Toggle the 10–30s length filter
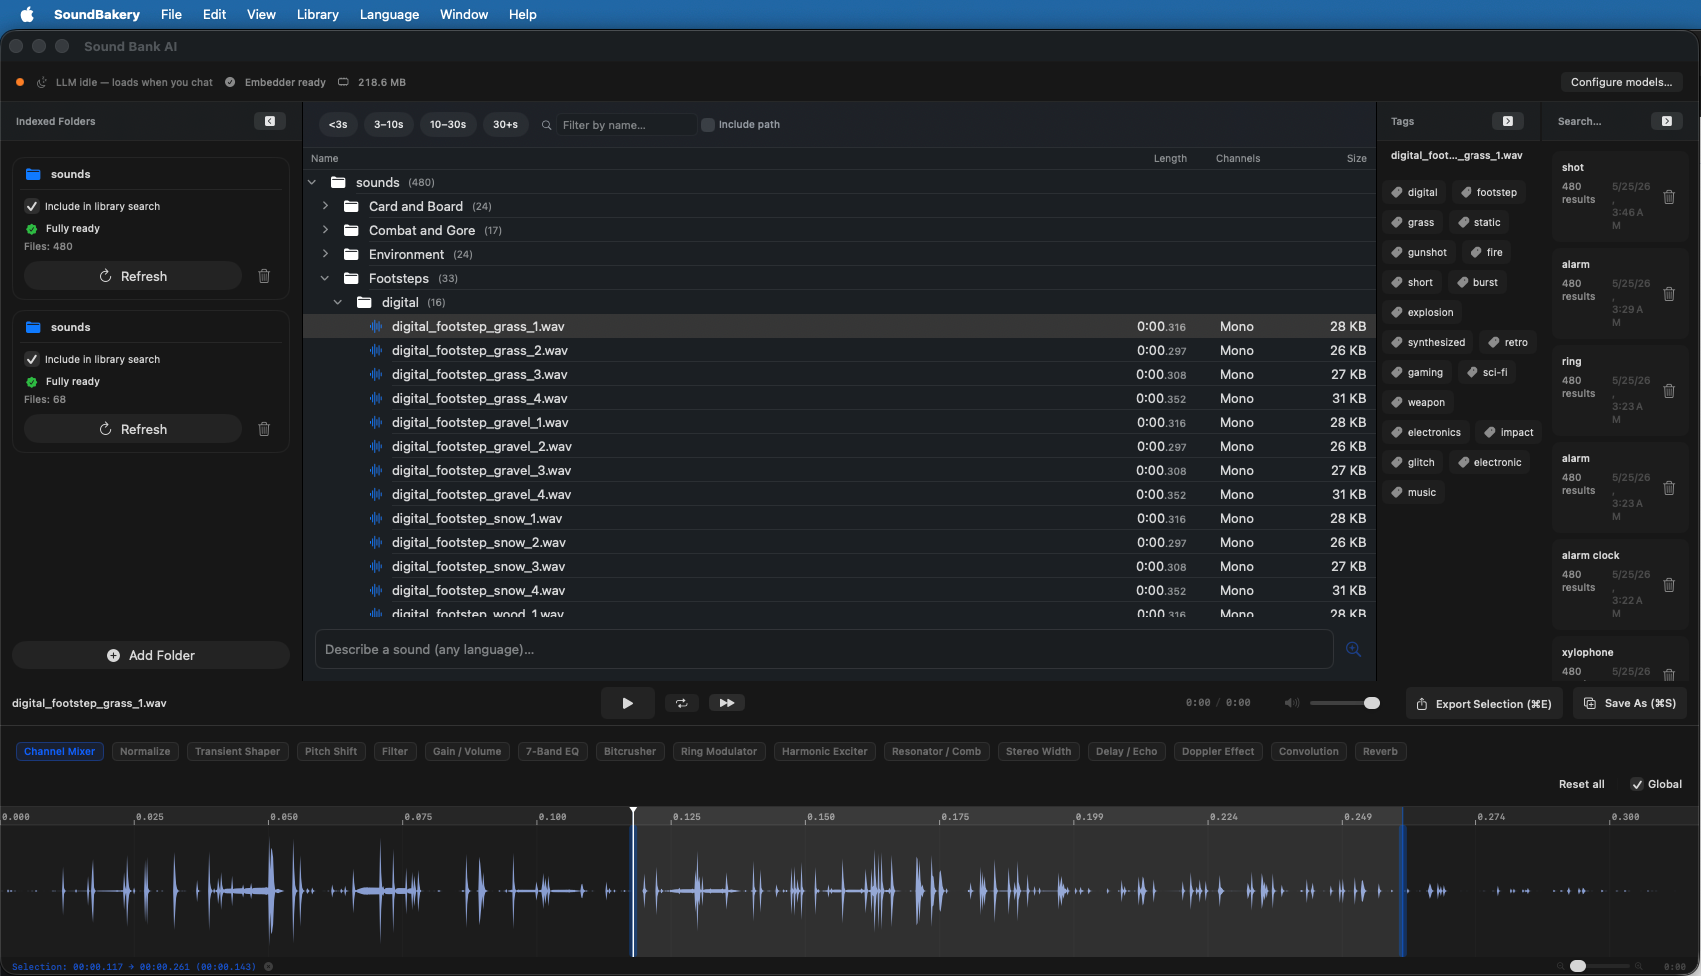Screen dimensions: 1701x976 click(x=448, y=124)
